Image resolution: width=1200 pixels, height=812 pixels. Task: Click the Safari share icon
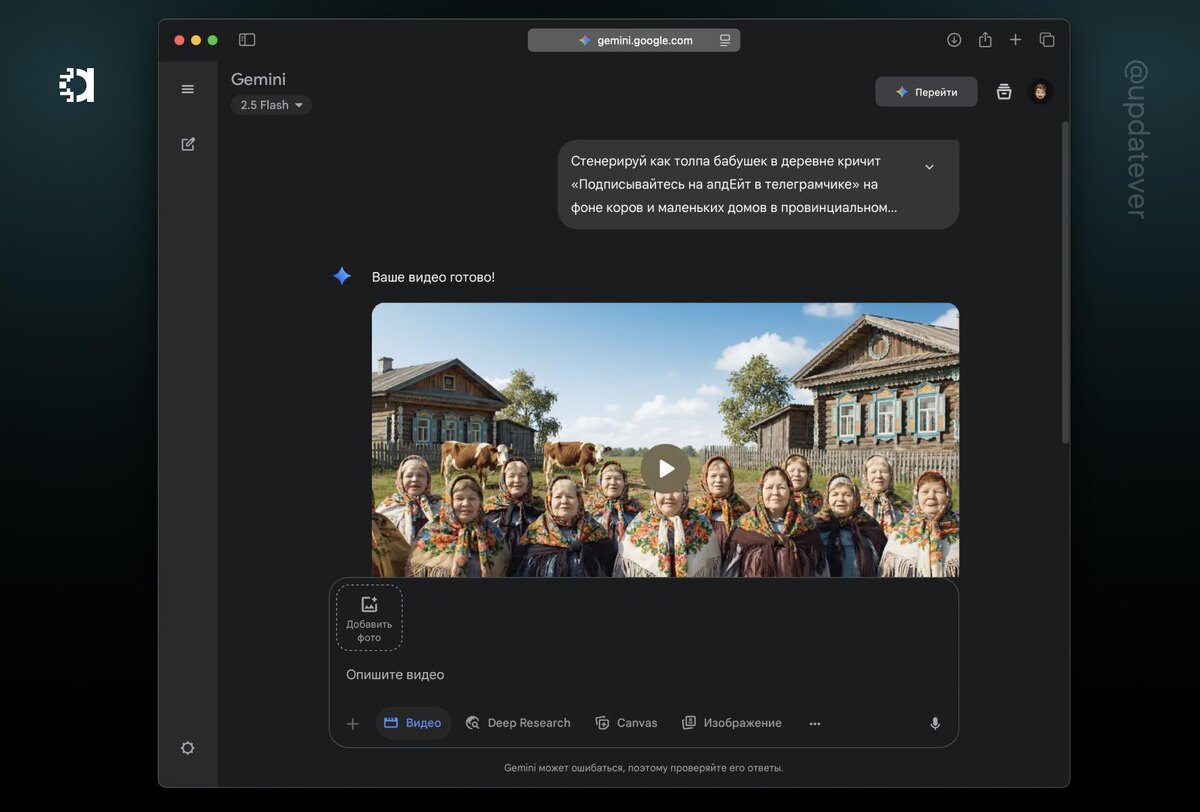pyautogui.click(x=985, y=40)
